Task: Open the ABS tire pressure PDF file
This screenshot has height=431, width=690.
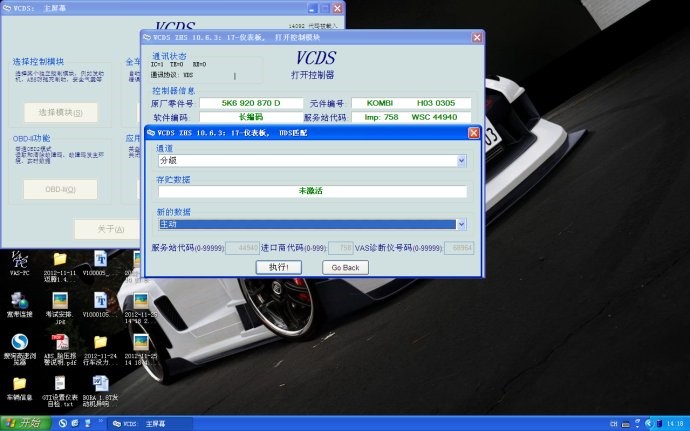Action: coord(60,349)
